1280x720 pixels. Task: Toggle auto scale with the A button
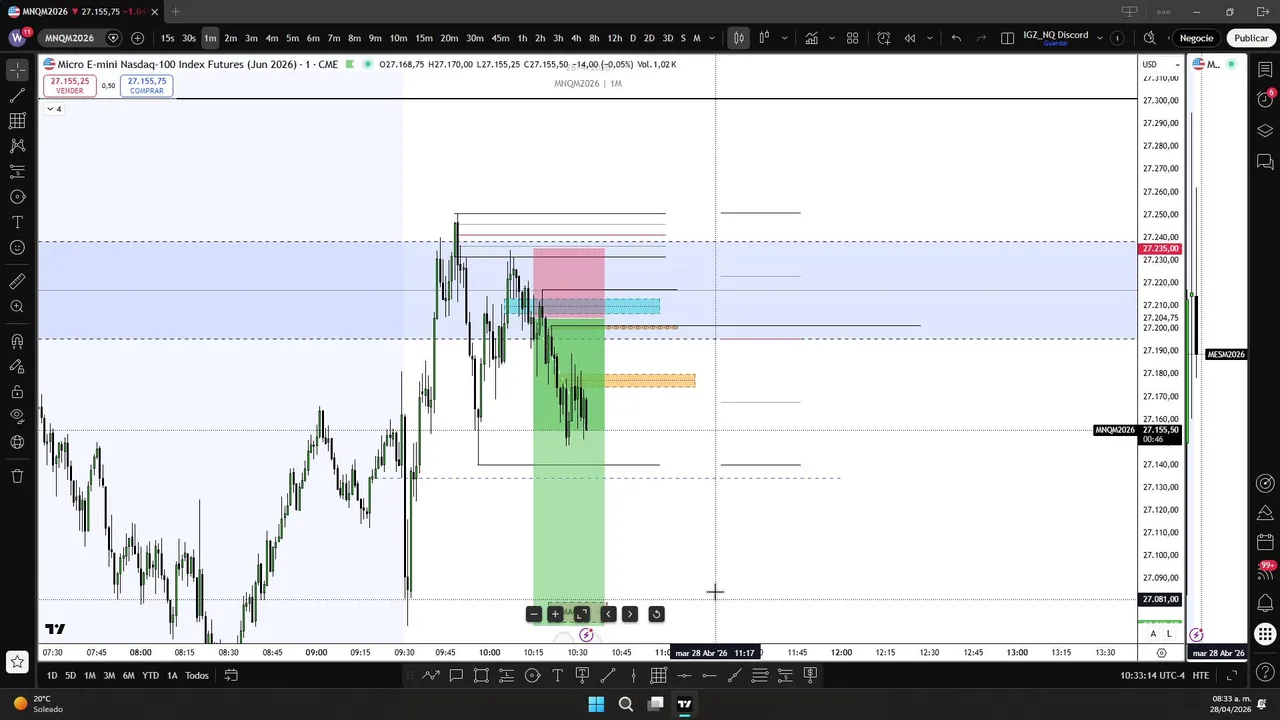[1153, 634]
